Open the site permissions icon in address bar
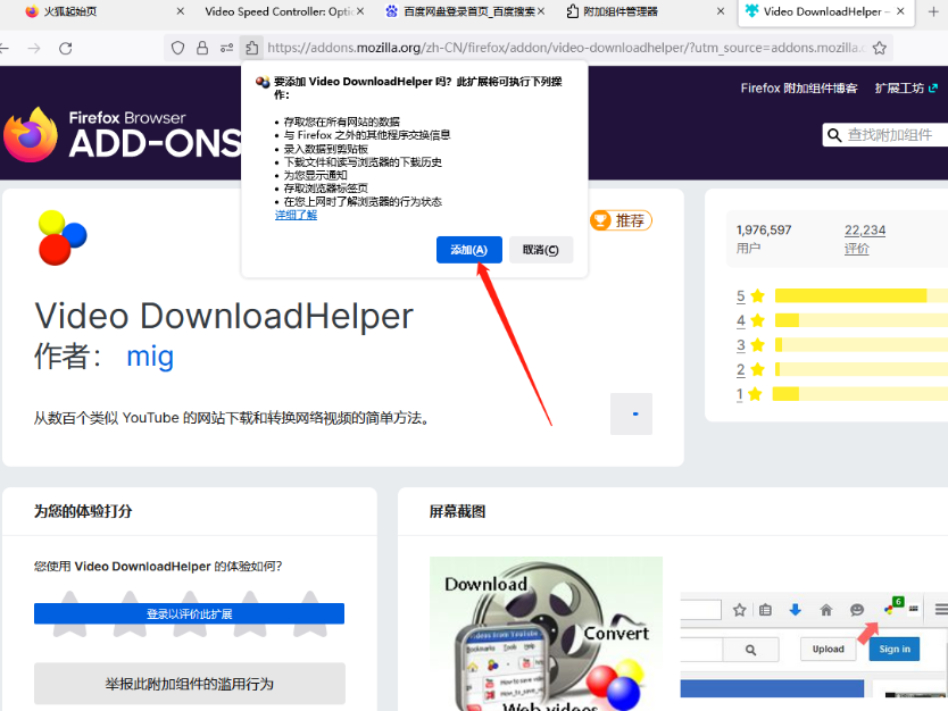Image resolution: width=948 pixels, height=711 pixels. (227, 48)
